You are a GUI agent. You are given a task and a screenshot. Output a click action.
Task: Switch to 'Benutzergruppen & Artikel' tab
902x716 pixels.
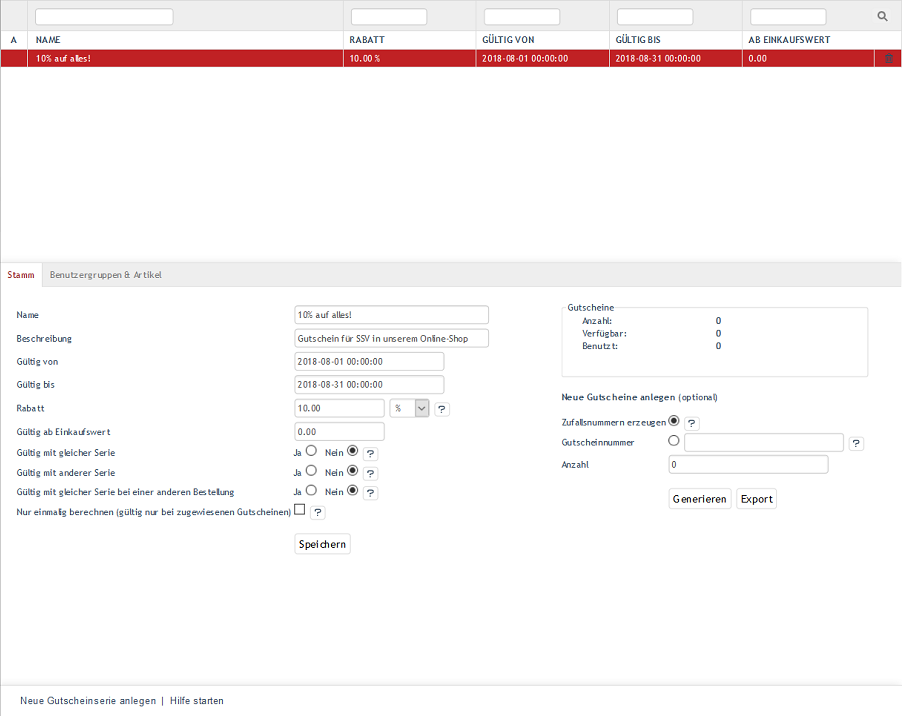tap(105, 275)
